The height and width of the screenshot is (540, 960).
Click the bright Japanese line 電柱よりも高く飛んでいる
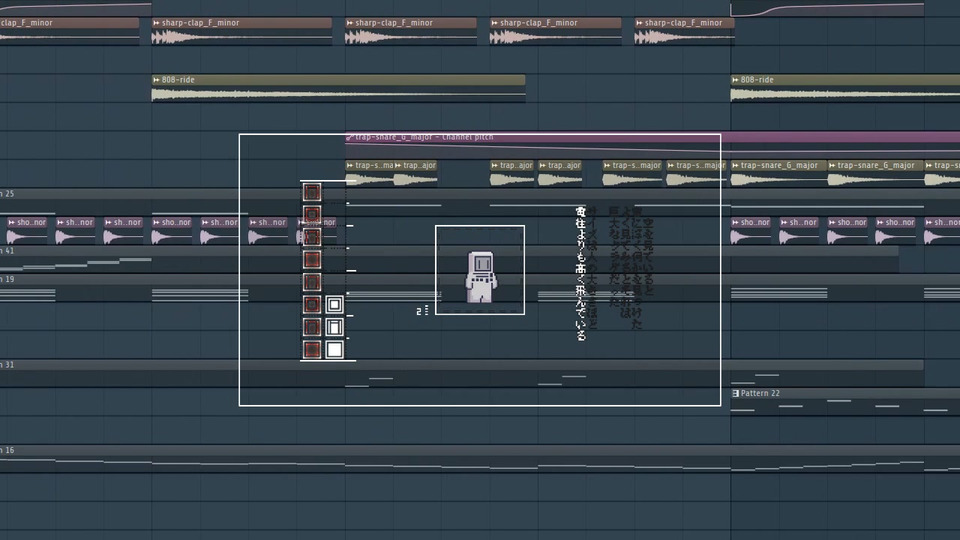580,273
